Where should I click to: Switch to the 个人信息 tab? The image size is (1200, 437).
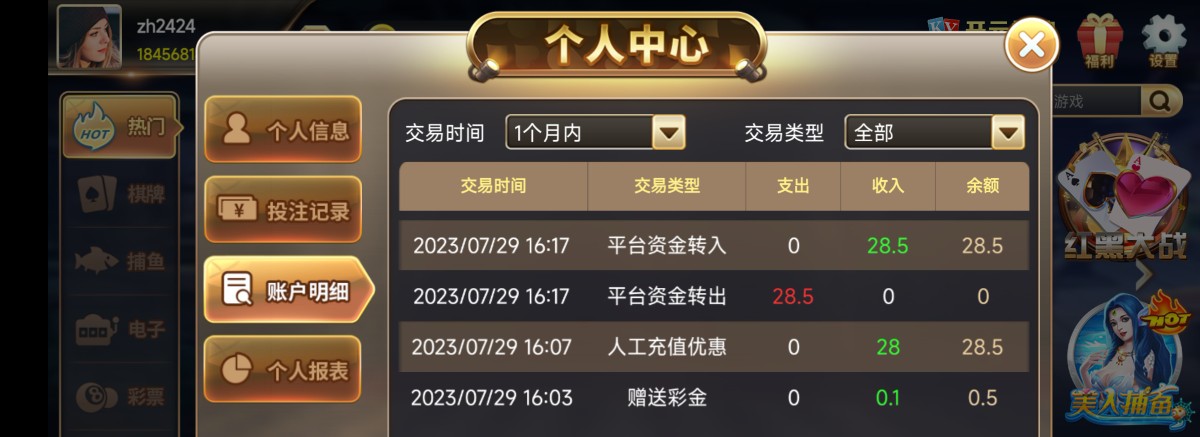point(283,129)
